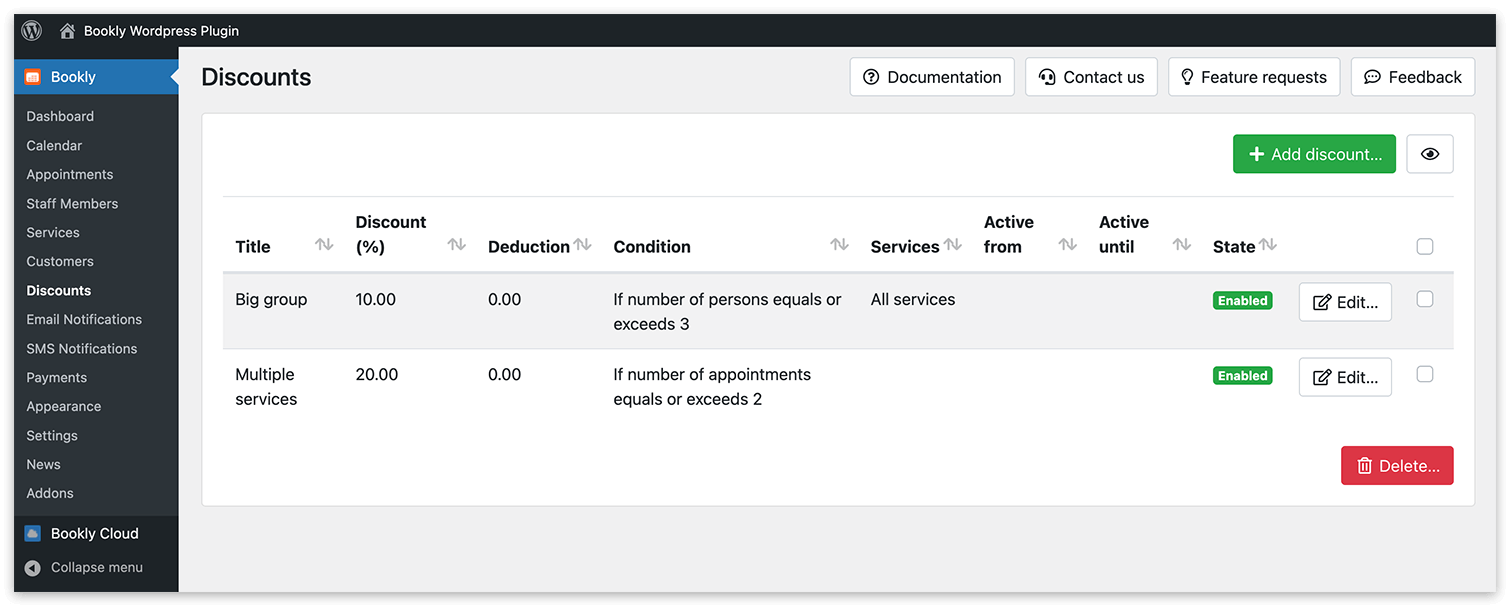This screenshot has height=606, width=1510.
Task: Open Staff Members page
Action: tap(72, 203)
